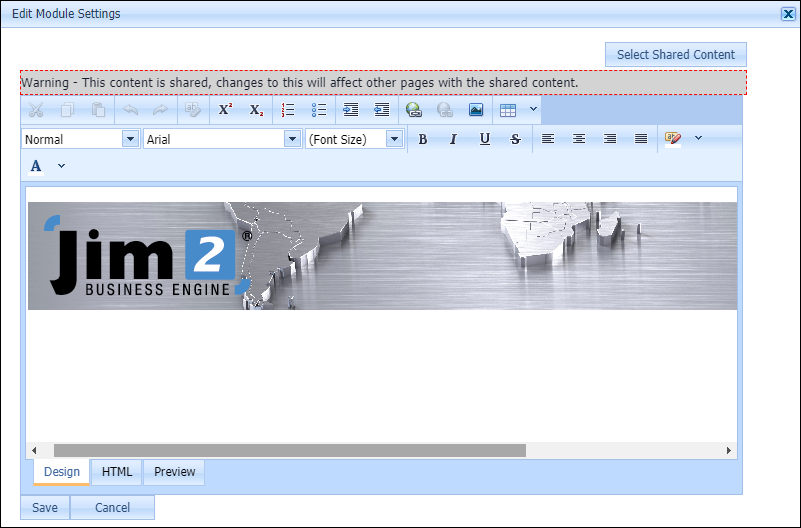The height and width of the screenshot is (528, 801).
Task: Click the Cut scissors icon
Action: [36, 110]
